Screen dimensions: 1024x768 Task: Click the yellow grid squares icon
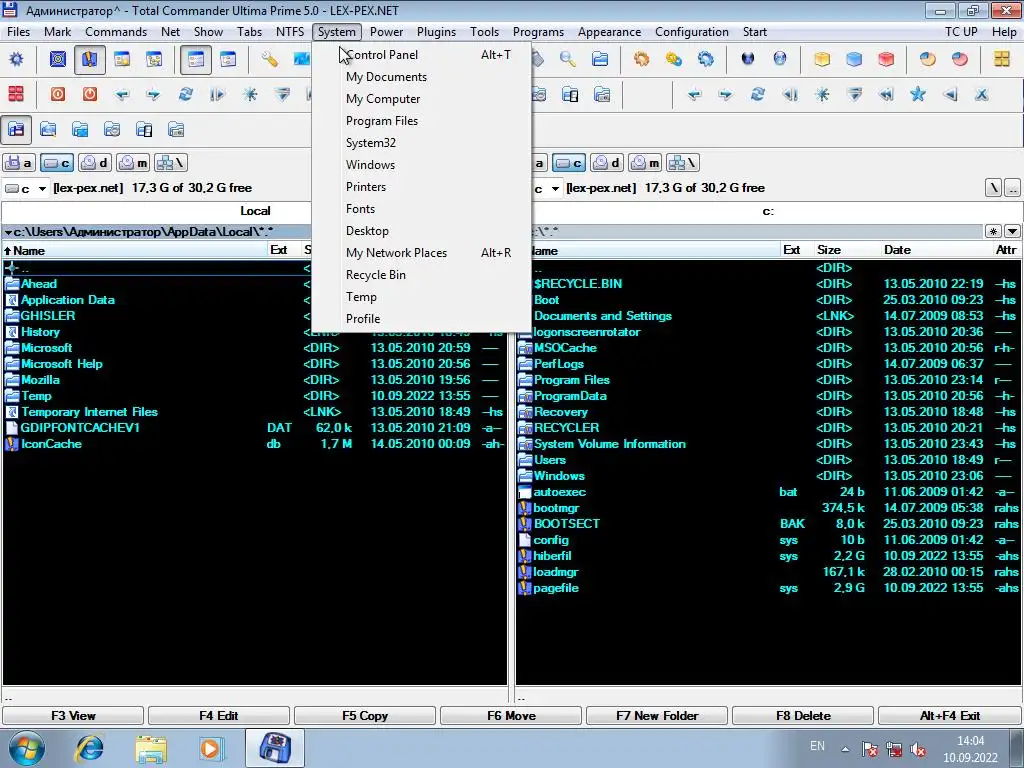(1002, 59)
